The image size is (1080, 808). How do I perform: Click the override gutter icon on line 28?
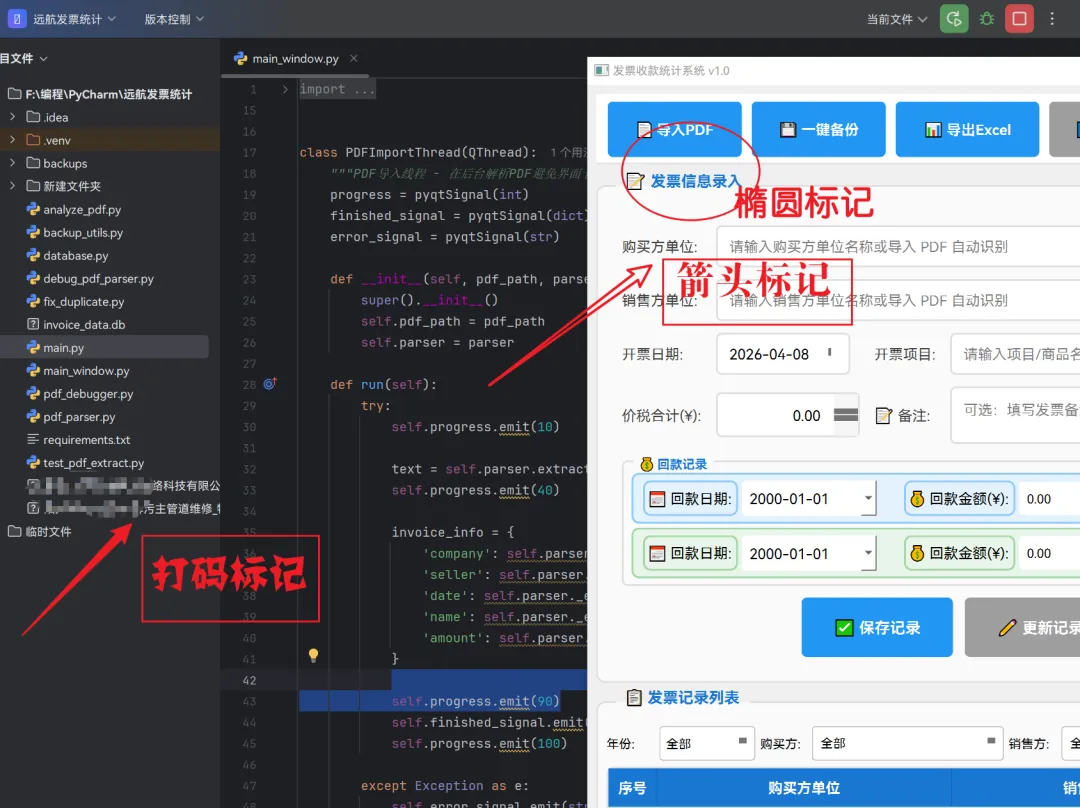click(x=270, y=384)
